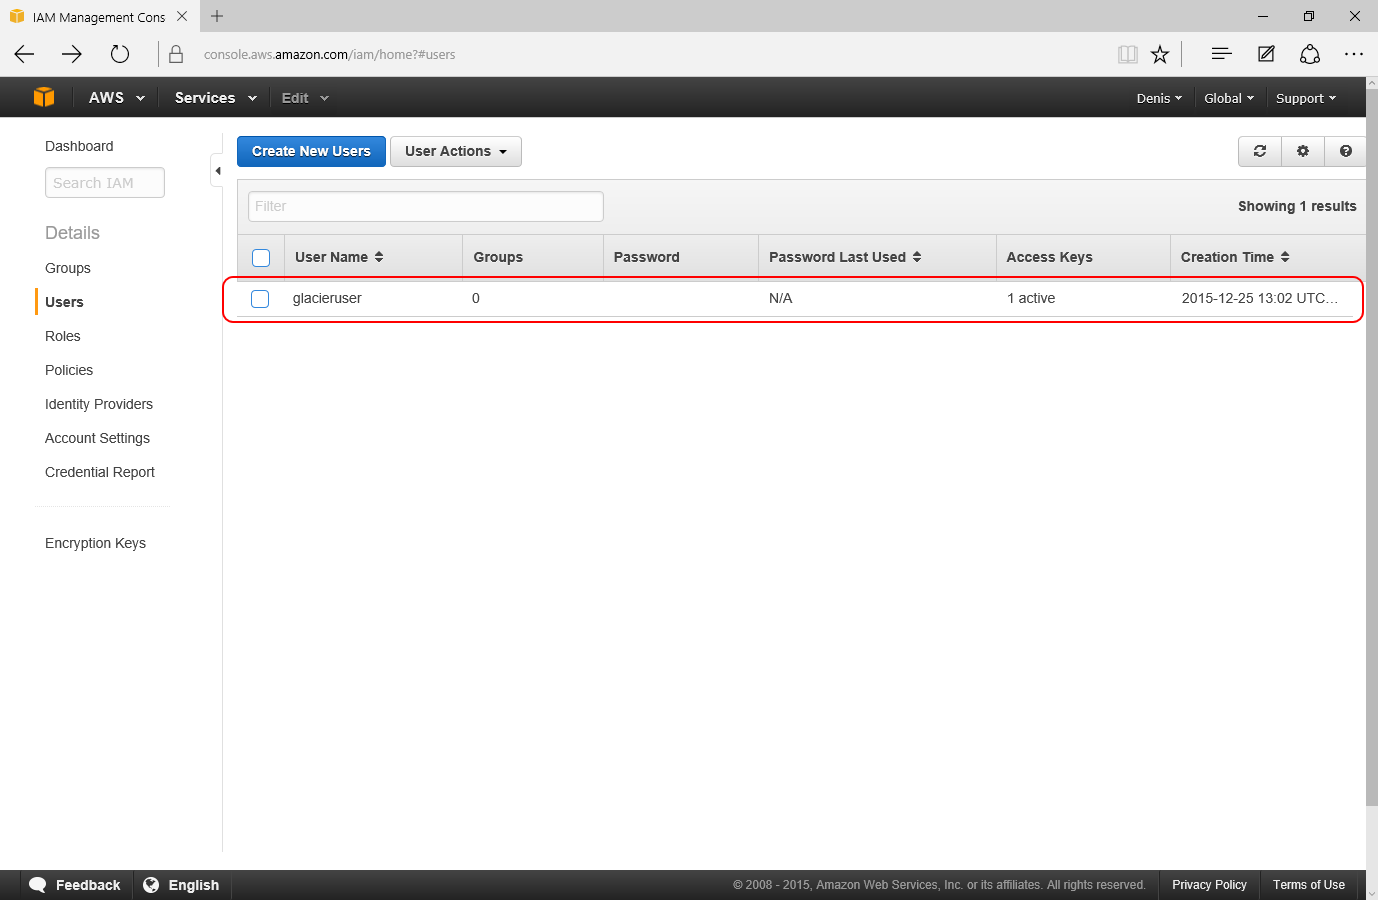Click the '1 active' access keys cell
1378x900 pixels.
click(x=1031, y=298)
